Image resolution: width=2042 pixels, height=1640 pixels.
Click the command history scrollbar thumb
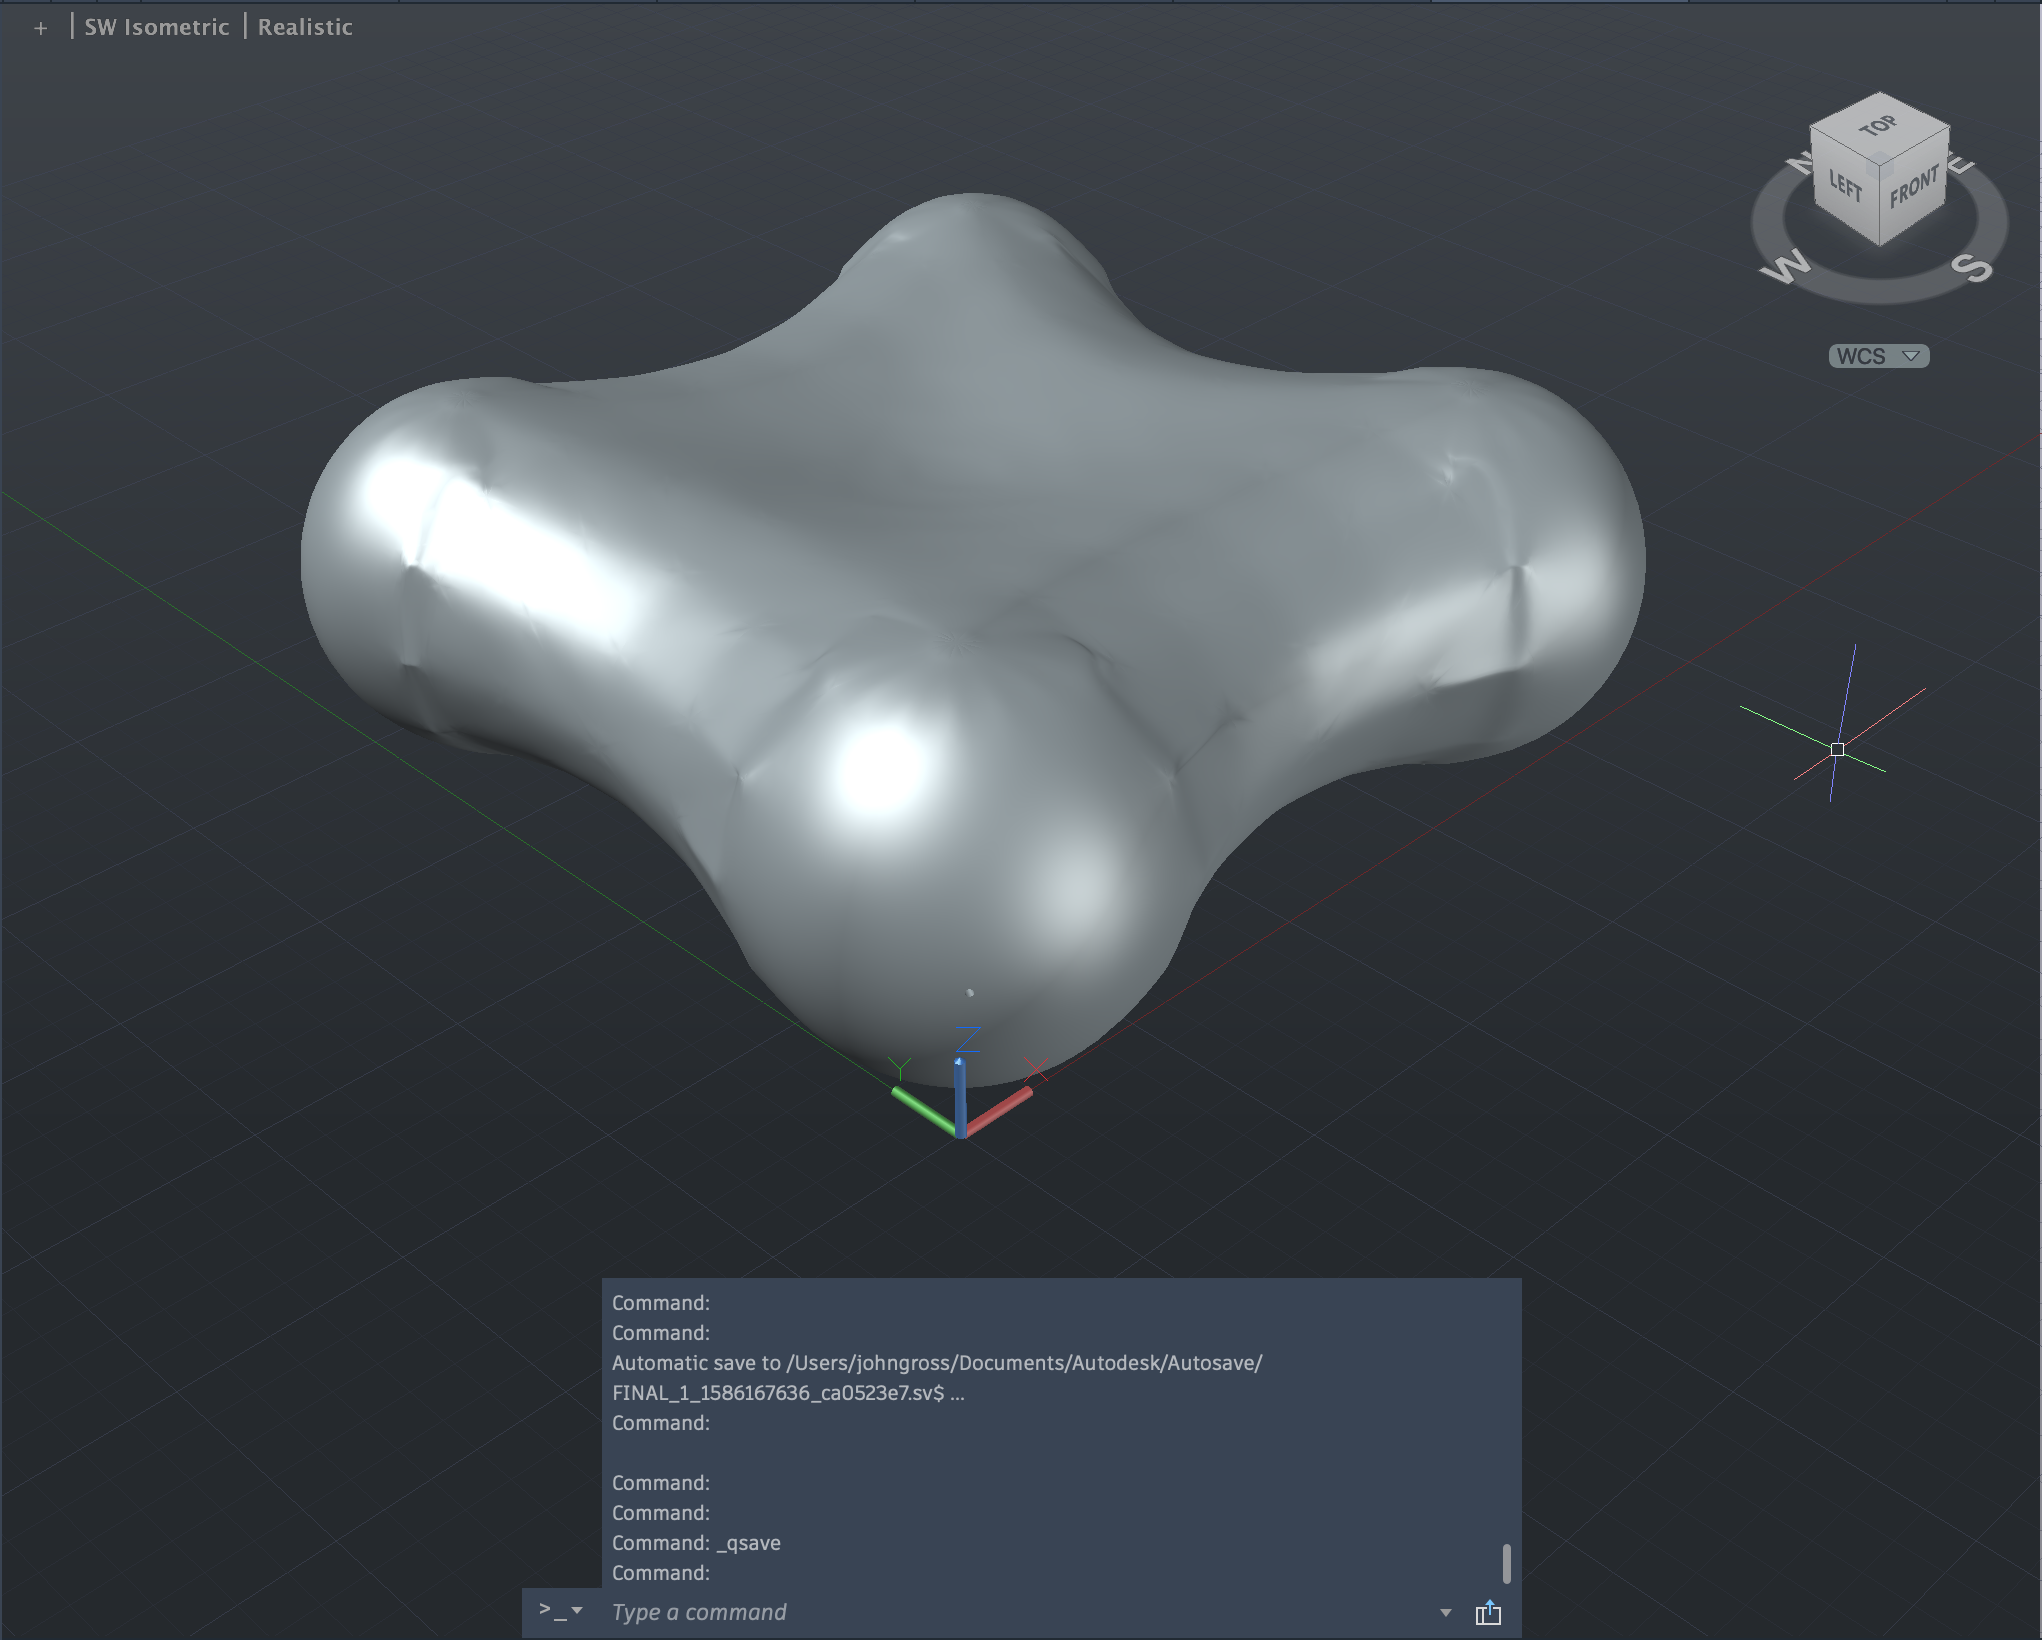pyautogui.click(x=1506, y=1563)
